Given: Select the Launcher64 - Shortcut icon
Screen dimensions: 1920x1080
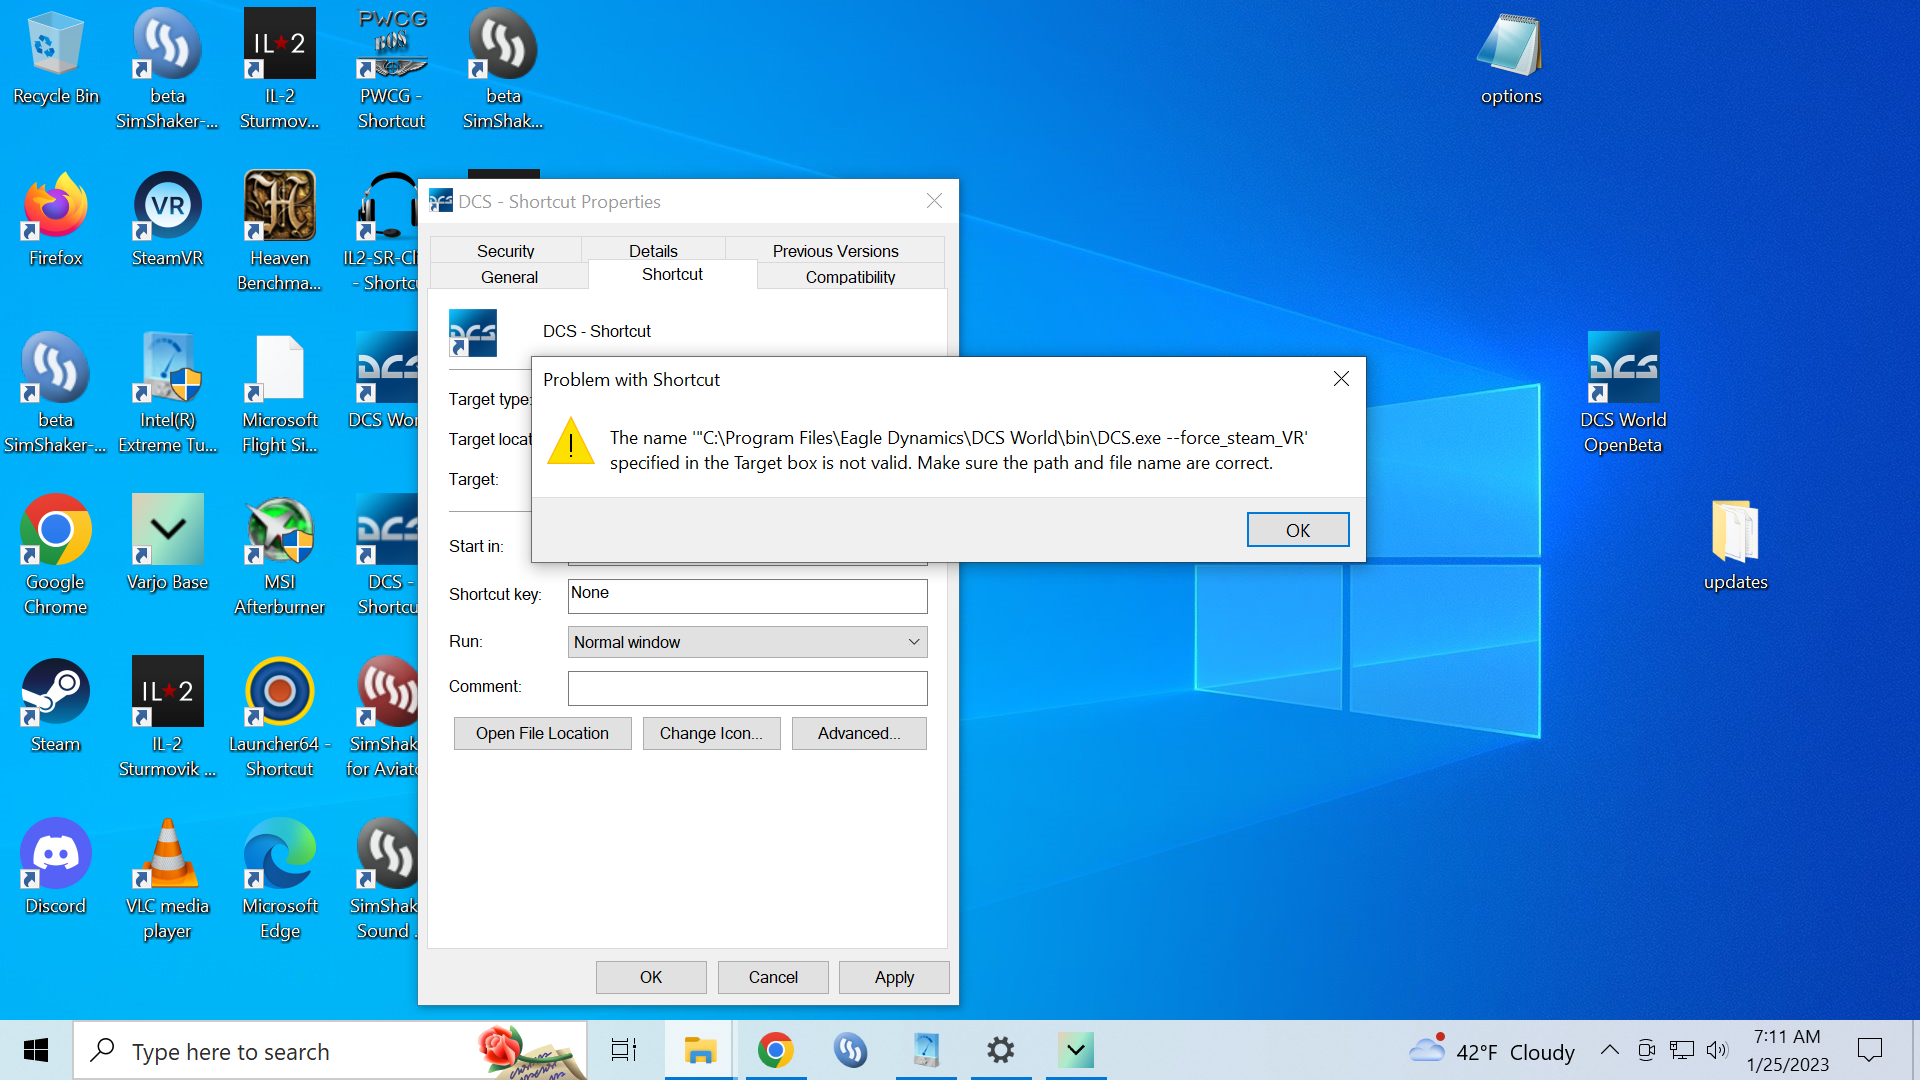Looking at the screenshot, I should 279,718.
